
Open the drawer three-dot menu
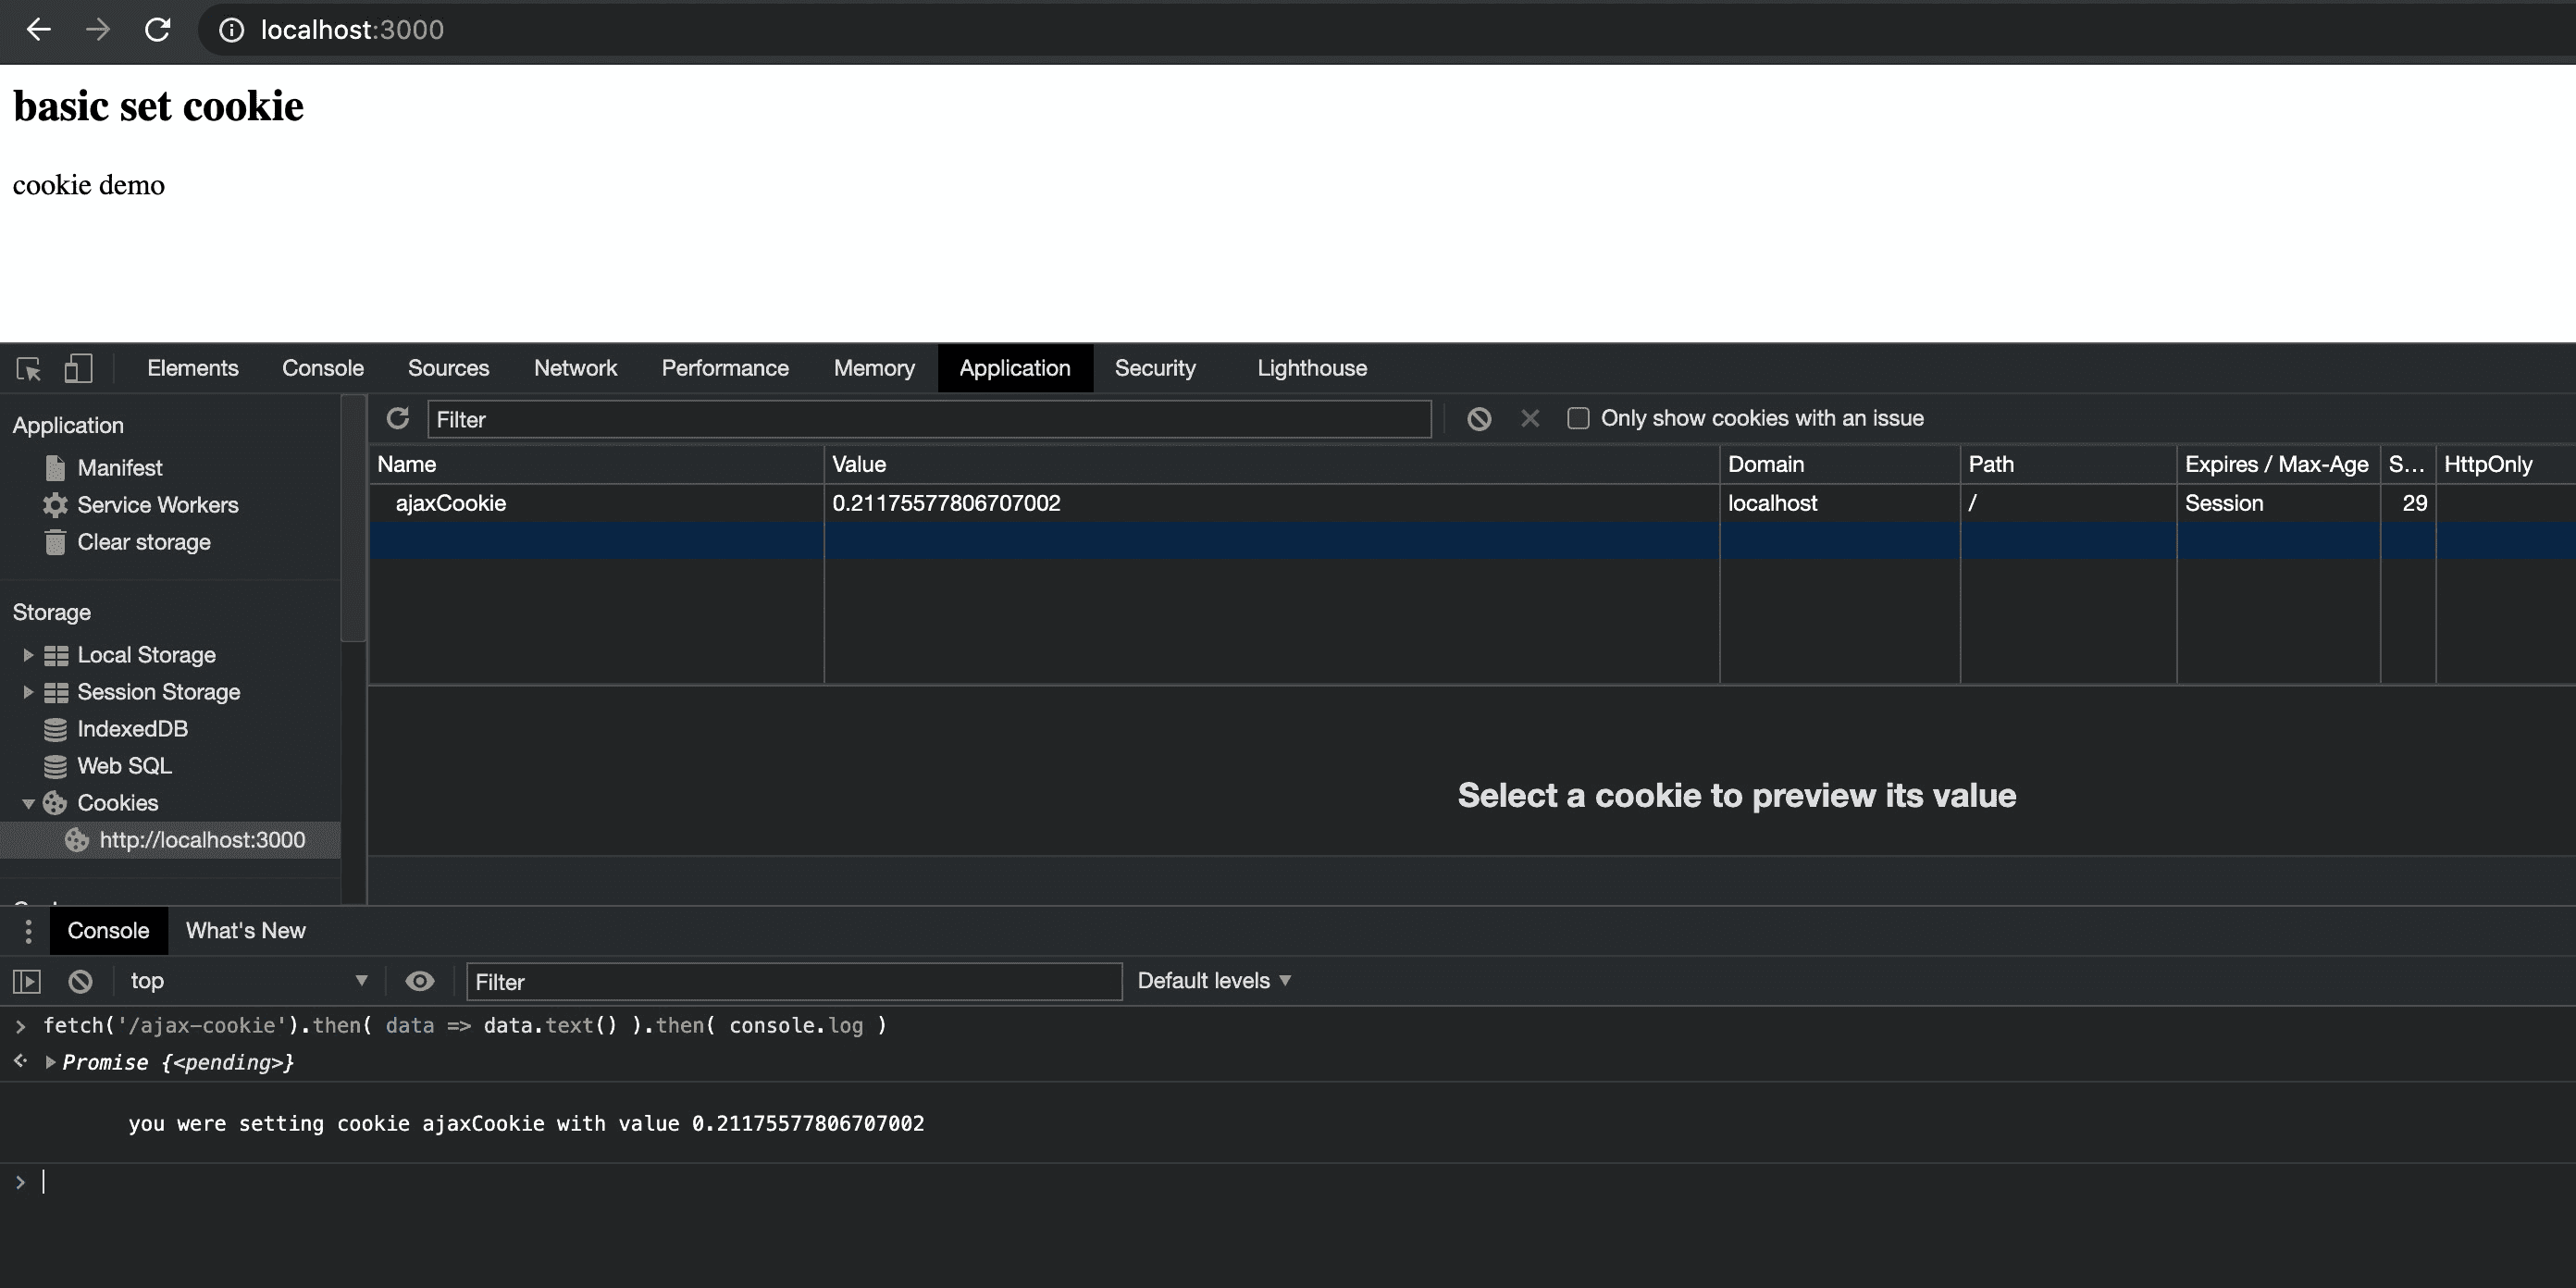click(28, 931)
